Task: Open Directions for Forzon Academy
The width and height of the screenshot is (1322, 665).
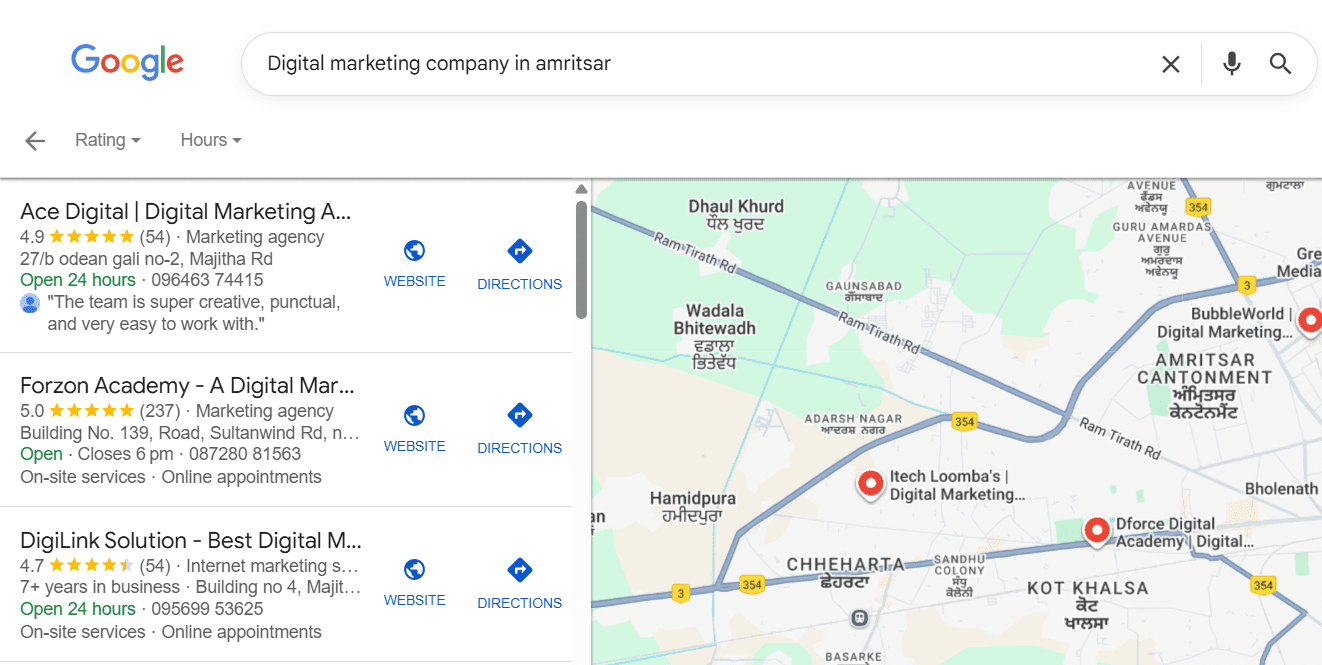Action: coord(519,416)
